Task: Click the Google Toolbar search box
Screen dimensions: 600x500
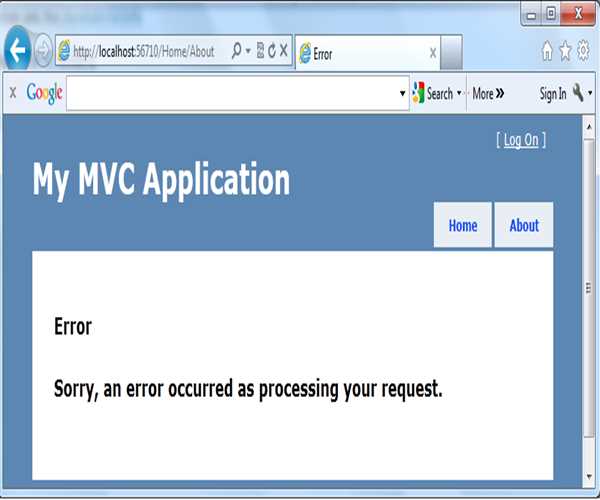Action: coord(238,93)
